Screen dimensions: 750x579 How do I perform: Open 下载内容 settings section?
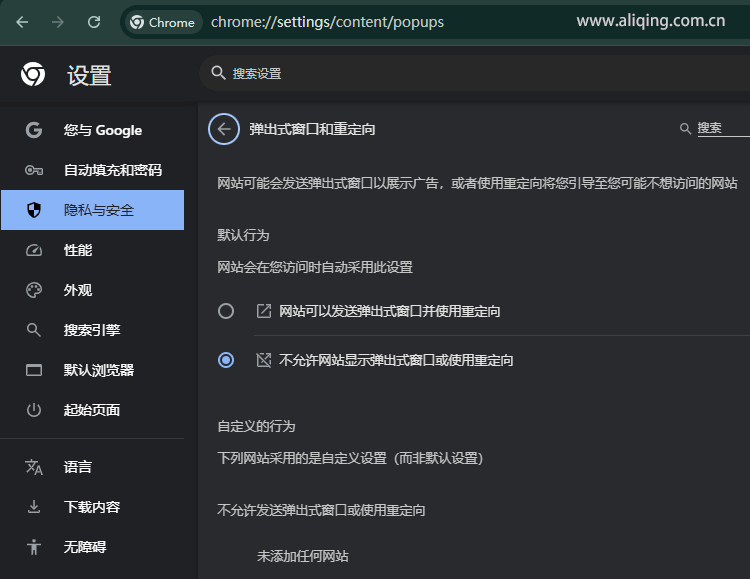[x=93, y=507]
